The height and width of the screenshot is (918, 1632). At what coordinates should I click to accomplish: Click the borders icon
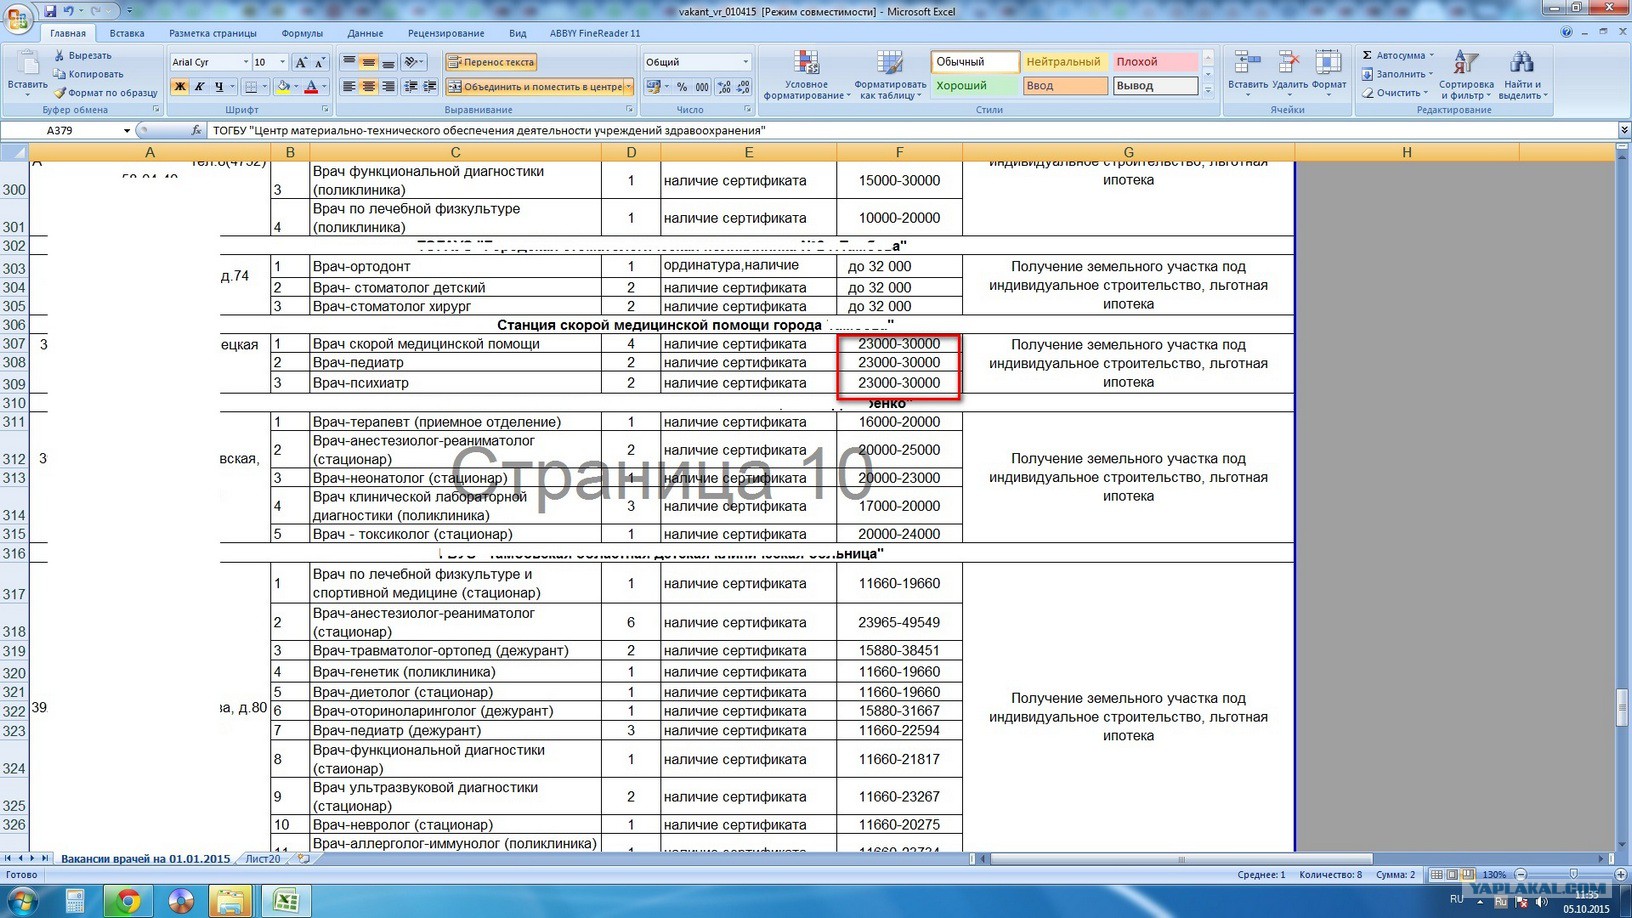[249, 87]
